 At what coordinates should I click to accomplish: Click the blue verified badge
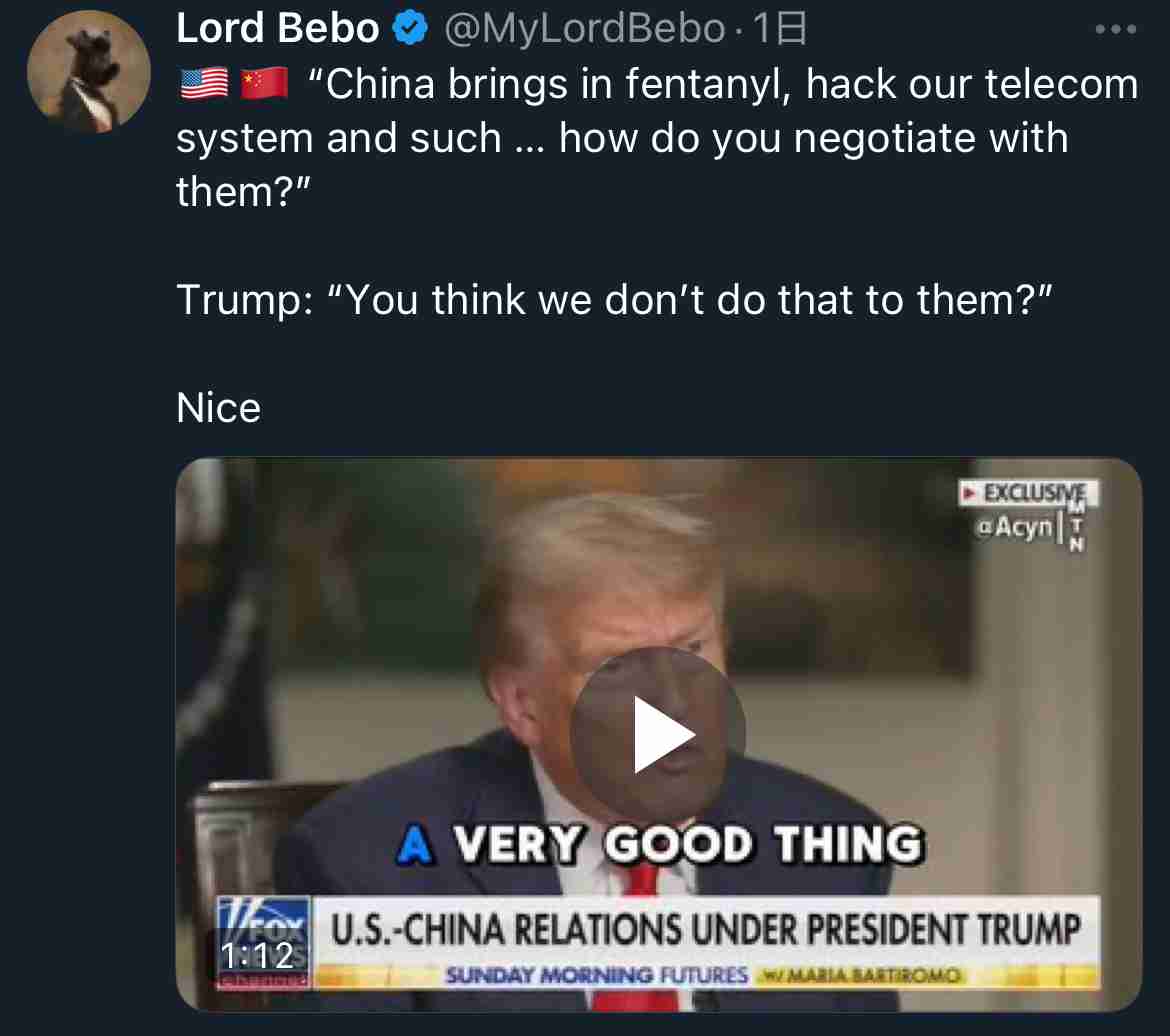(410, 28)
